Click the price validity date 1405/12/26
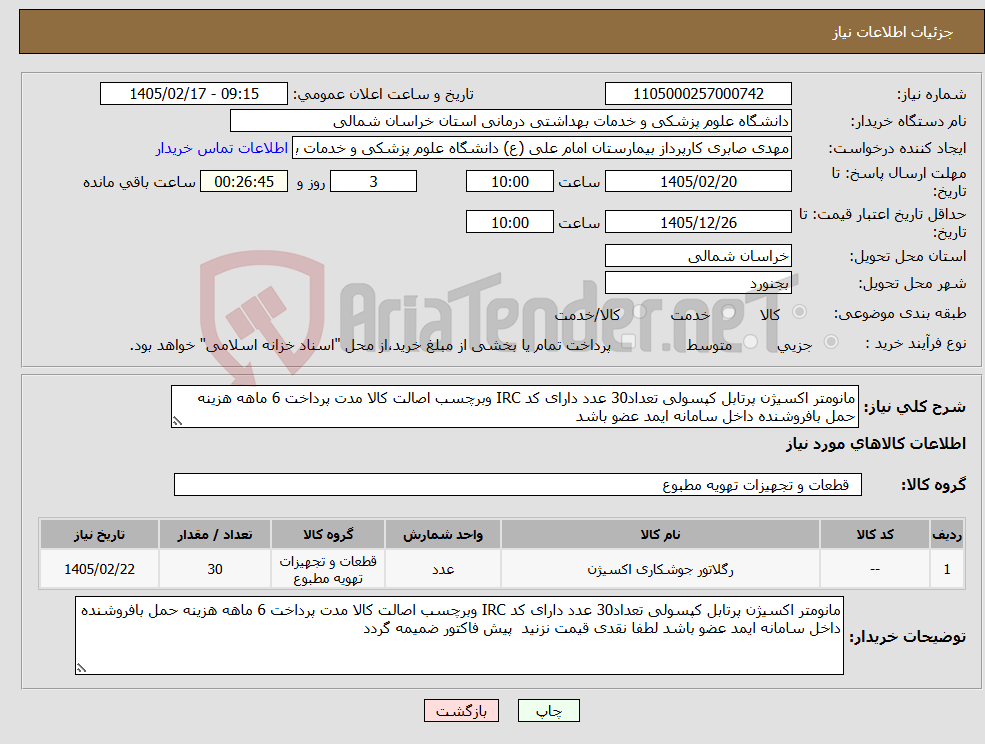Viewport: 985px width, 744px height. [698, 222]
